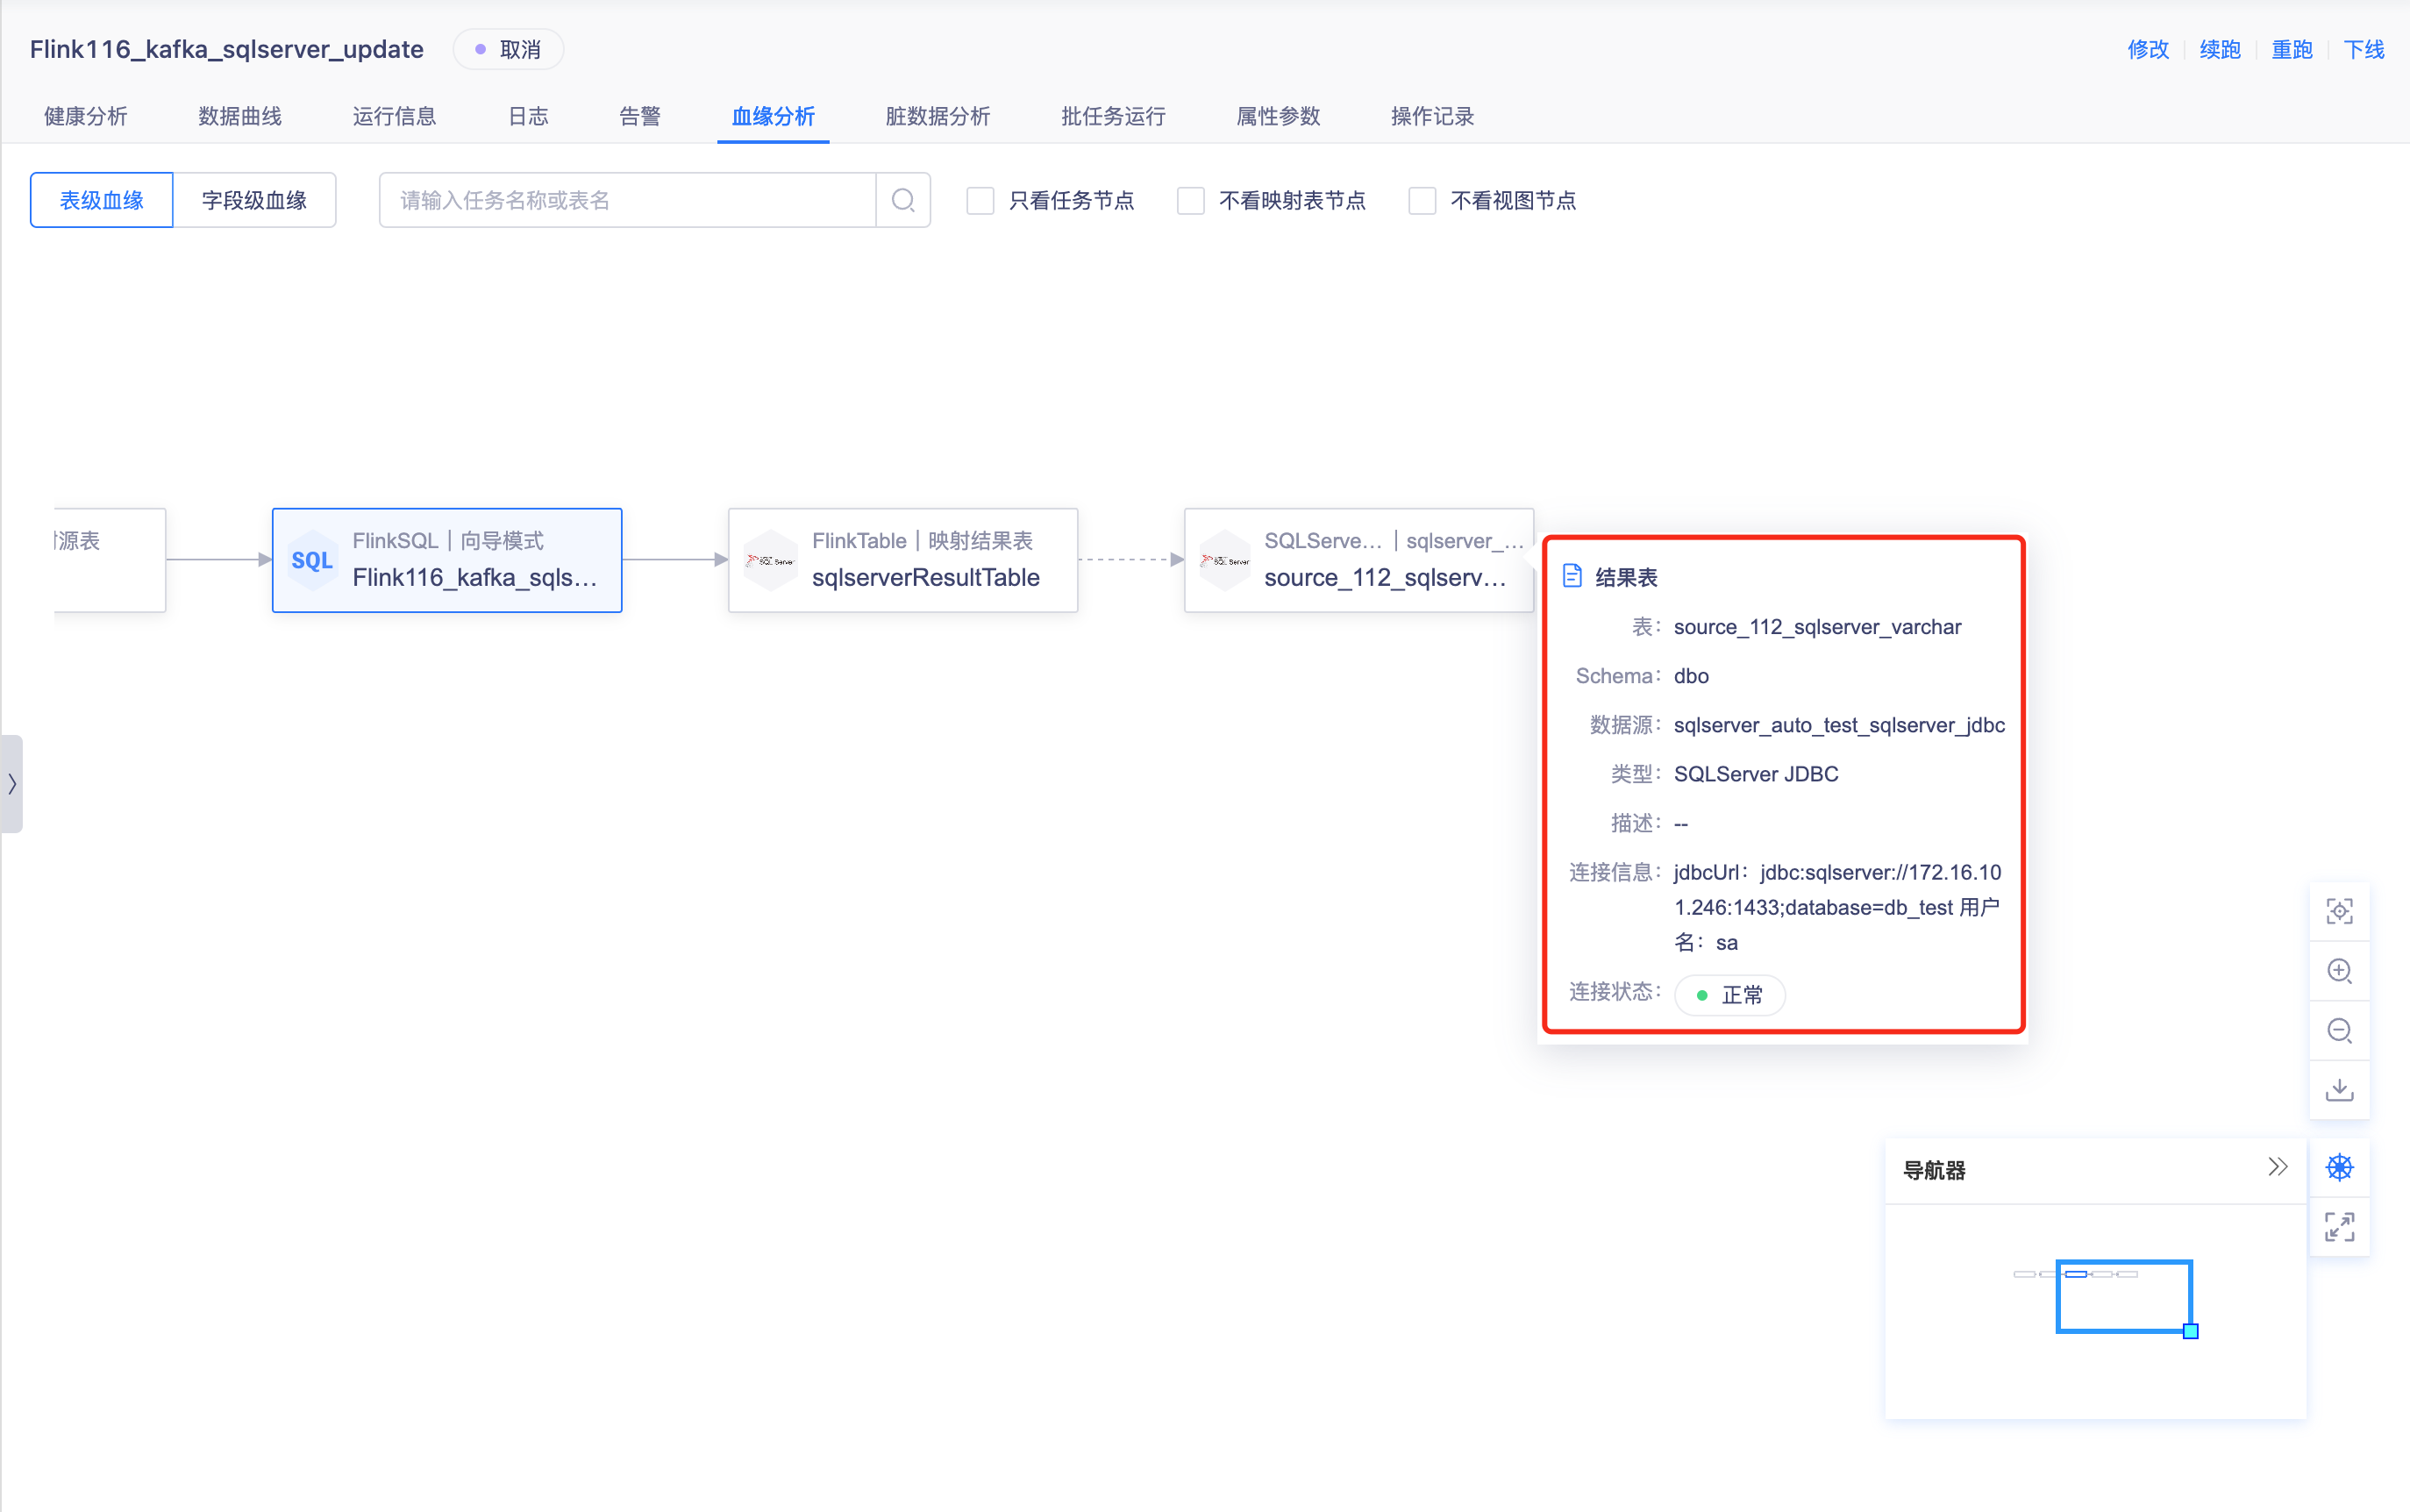The image size is (2410, 1512).
Task: Switch to 字段级血缘 view
Action: point(254,200)
